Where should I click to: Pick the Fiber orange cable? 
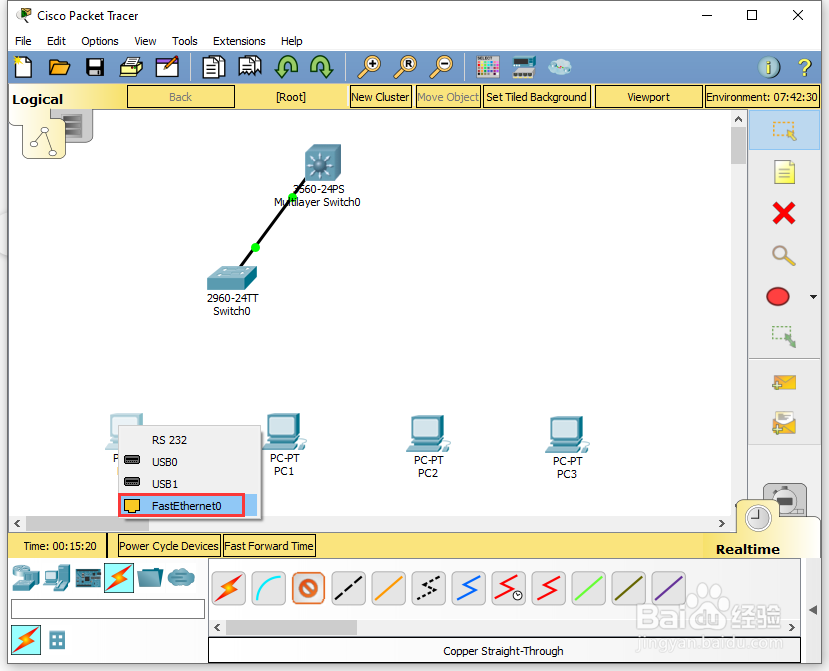389,588
